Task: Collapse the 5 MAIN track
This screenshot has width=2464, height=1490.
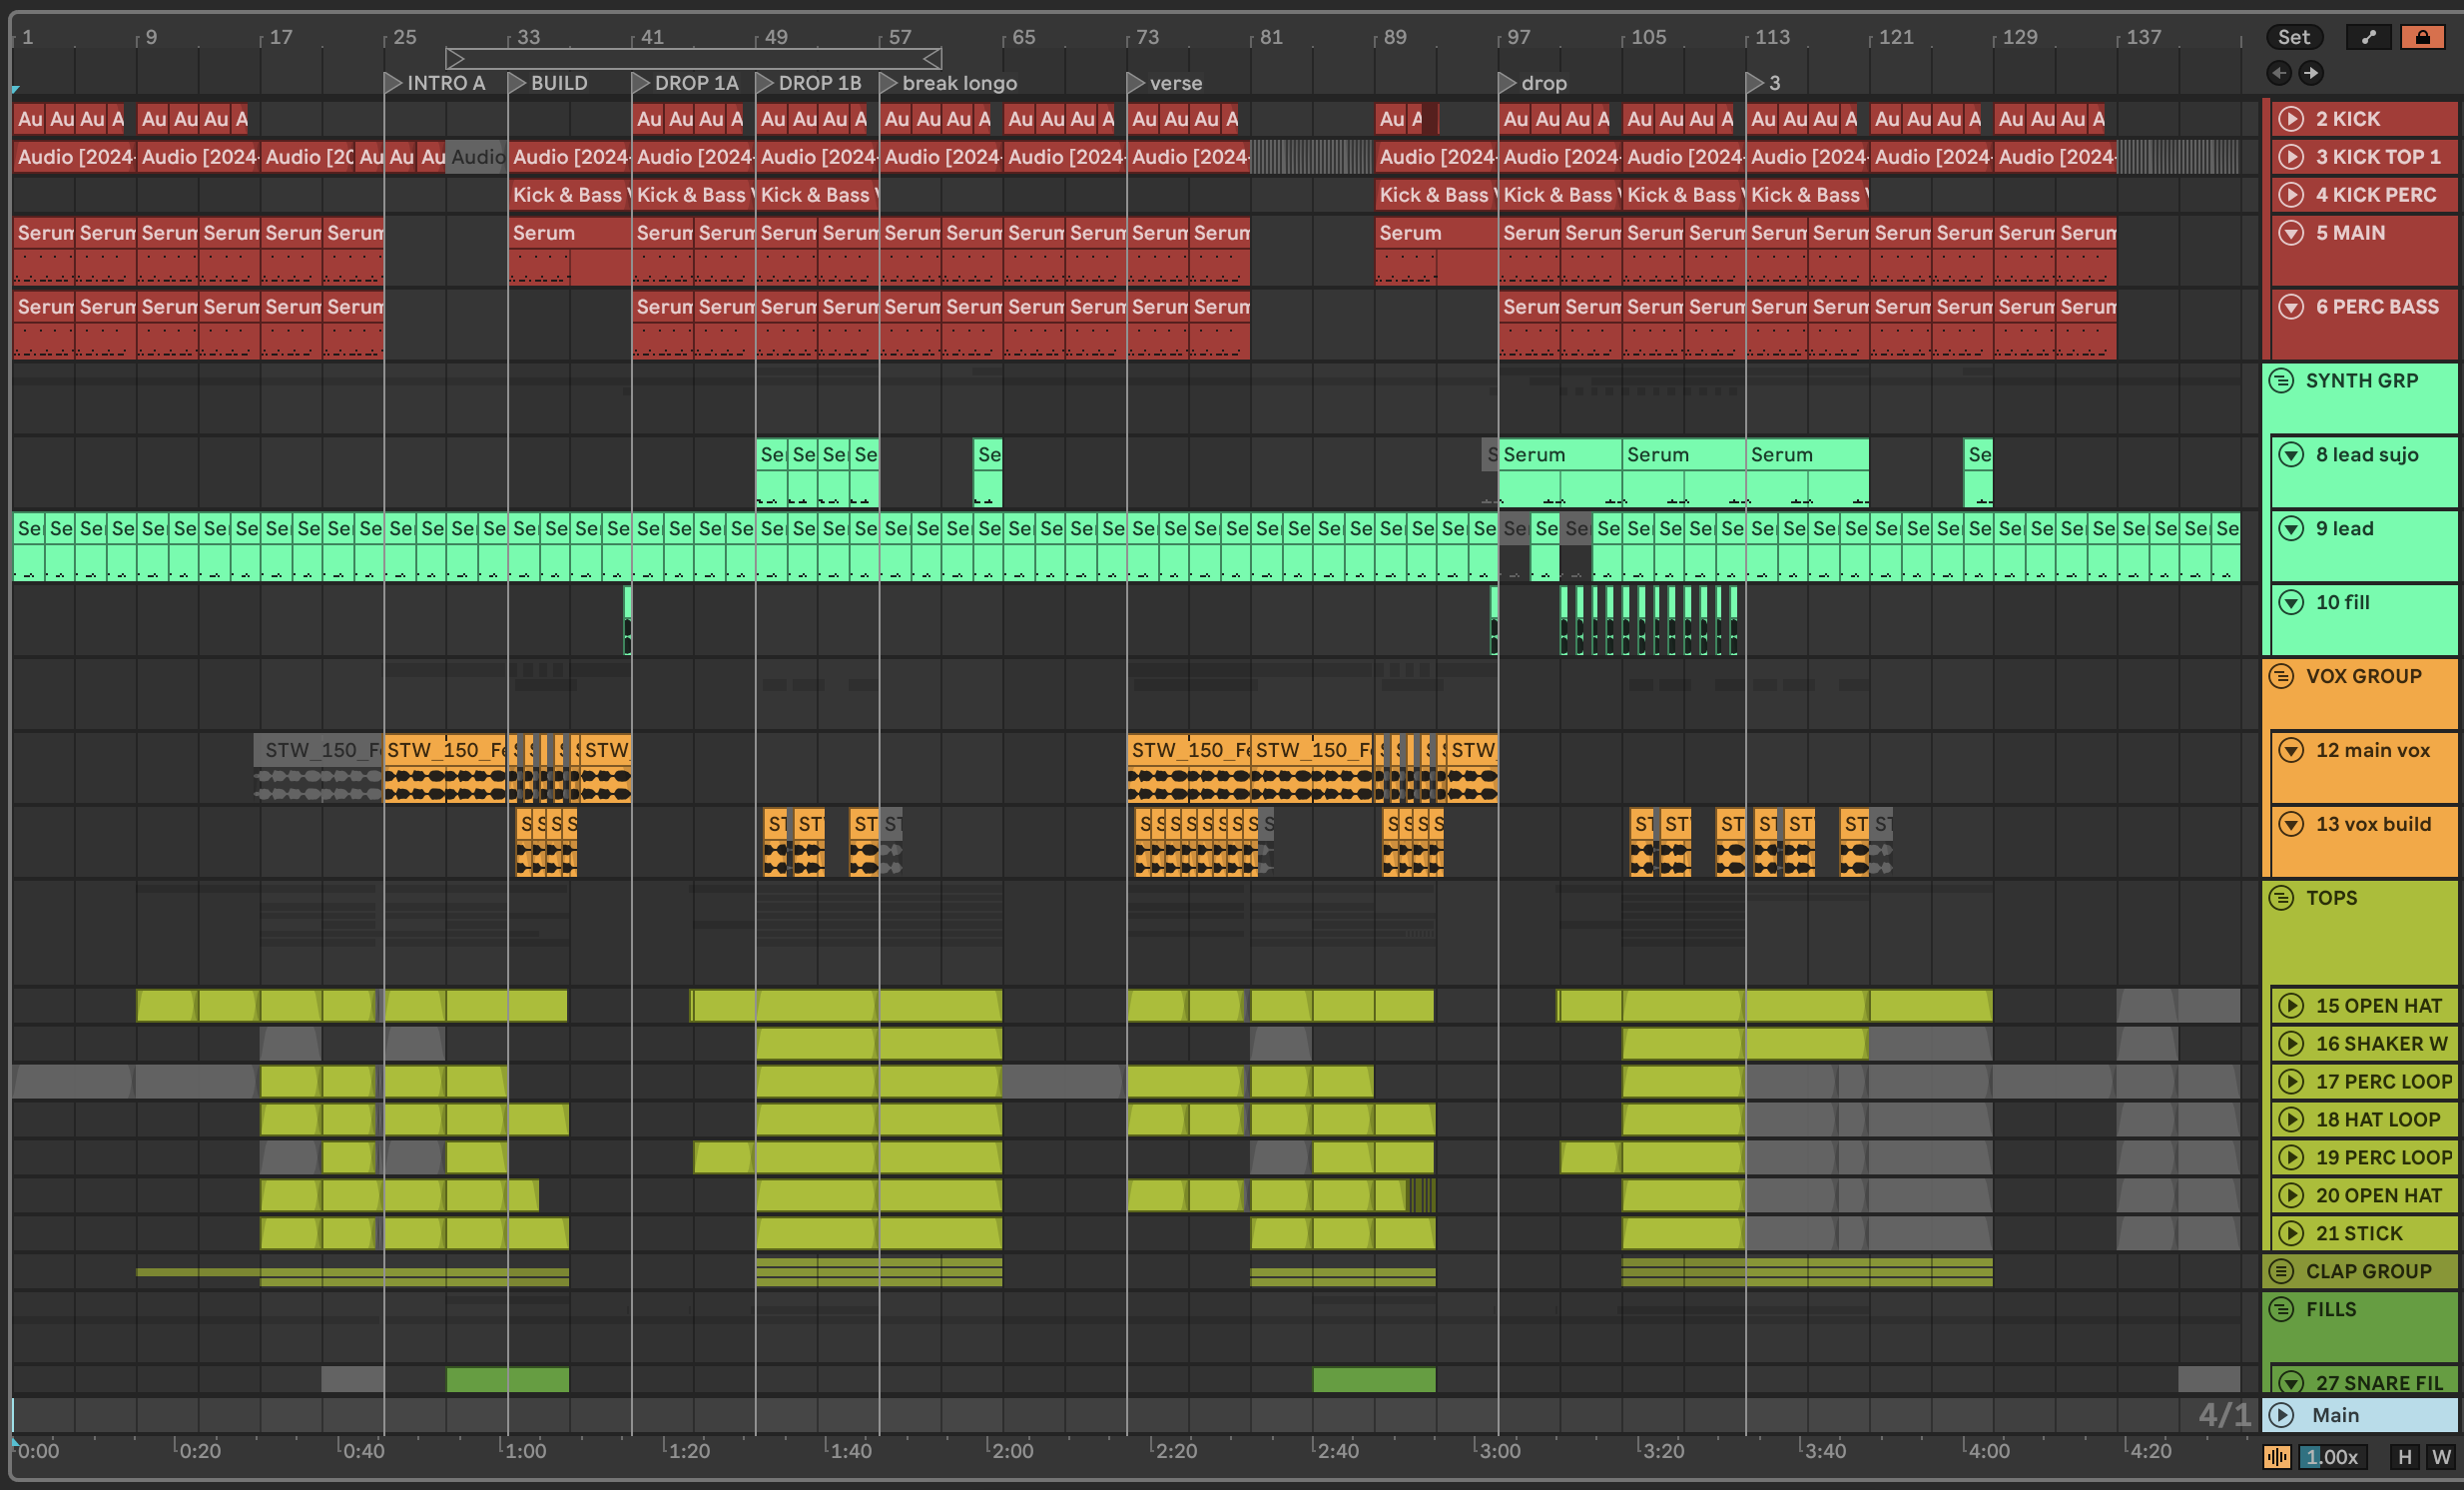Action: click(x=2290, y=233)
